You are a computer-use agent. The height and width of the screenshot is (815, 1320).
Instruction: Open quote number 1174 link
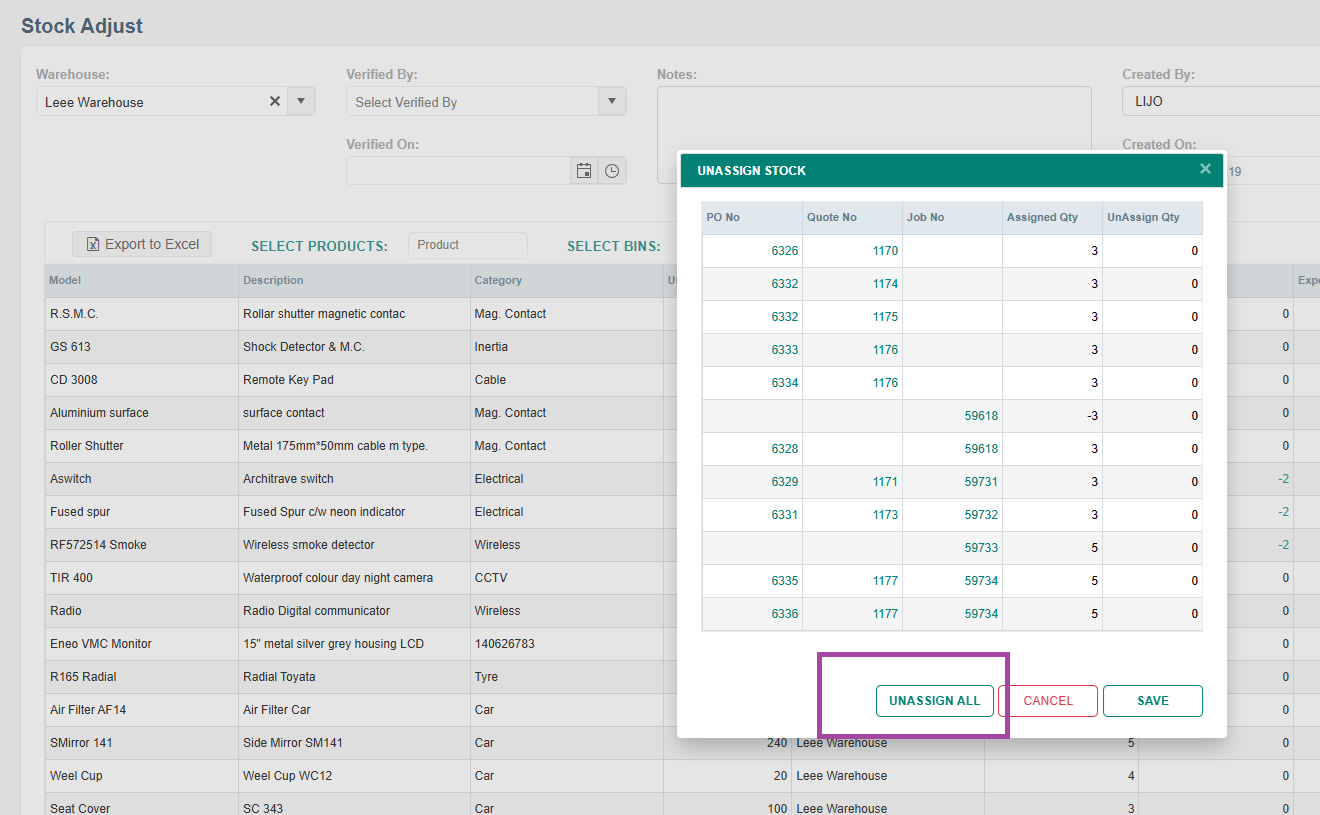coord(885,284)
